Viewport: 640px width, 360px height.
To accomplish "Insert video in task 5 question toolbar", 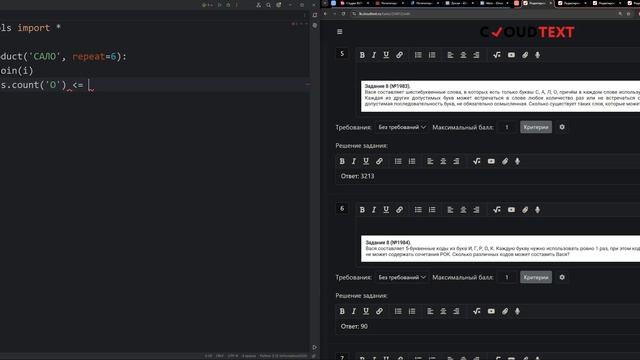I will click(x=511, y=55).
